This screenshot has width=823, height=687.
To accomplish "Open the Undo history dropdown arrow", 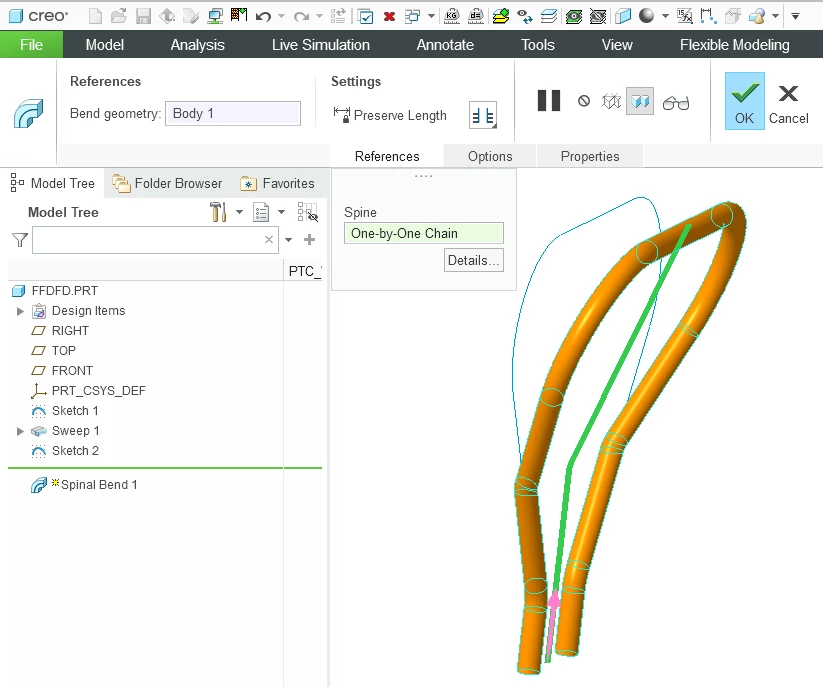I will 281,16.
